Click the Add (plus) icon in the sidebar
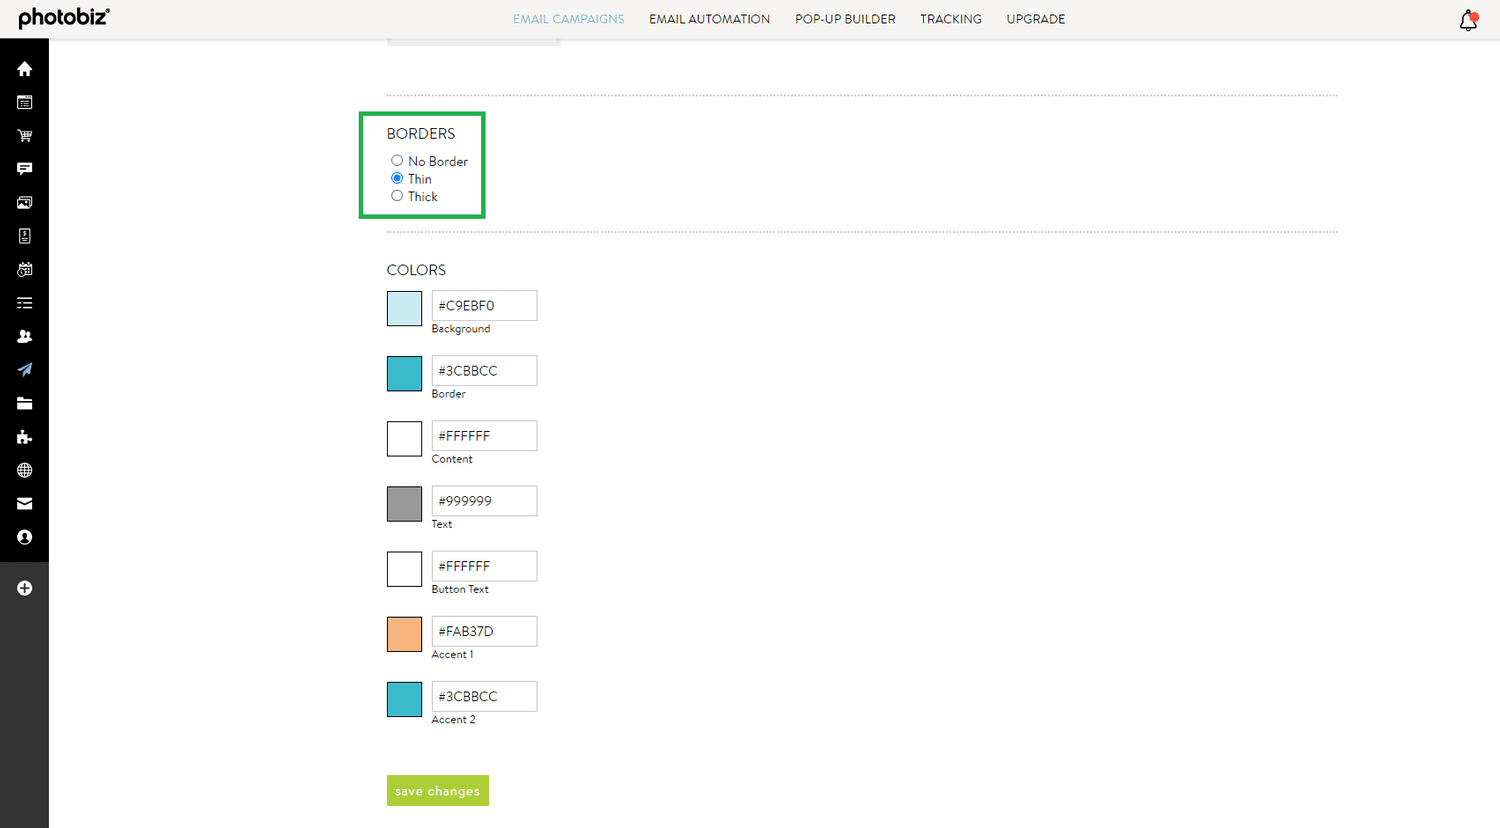 pyautogui.click(x=24, y=588)
